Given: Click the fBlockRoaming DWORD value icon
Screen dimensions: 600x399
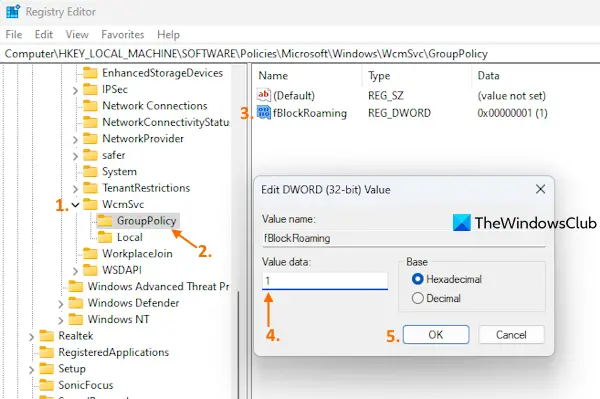Looking at the screenshot, I should (x=264, y=113).
